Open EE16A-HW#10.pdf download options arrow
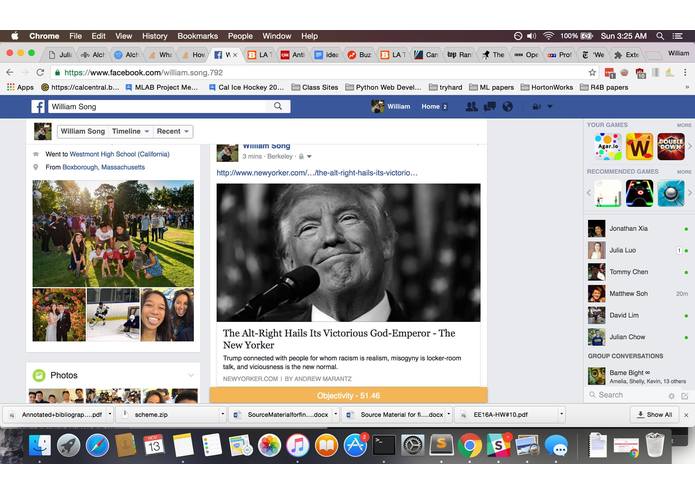Screen dimensions: 695x494 coord(561,414)
